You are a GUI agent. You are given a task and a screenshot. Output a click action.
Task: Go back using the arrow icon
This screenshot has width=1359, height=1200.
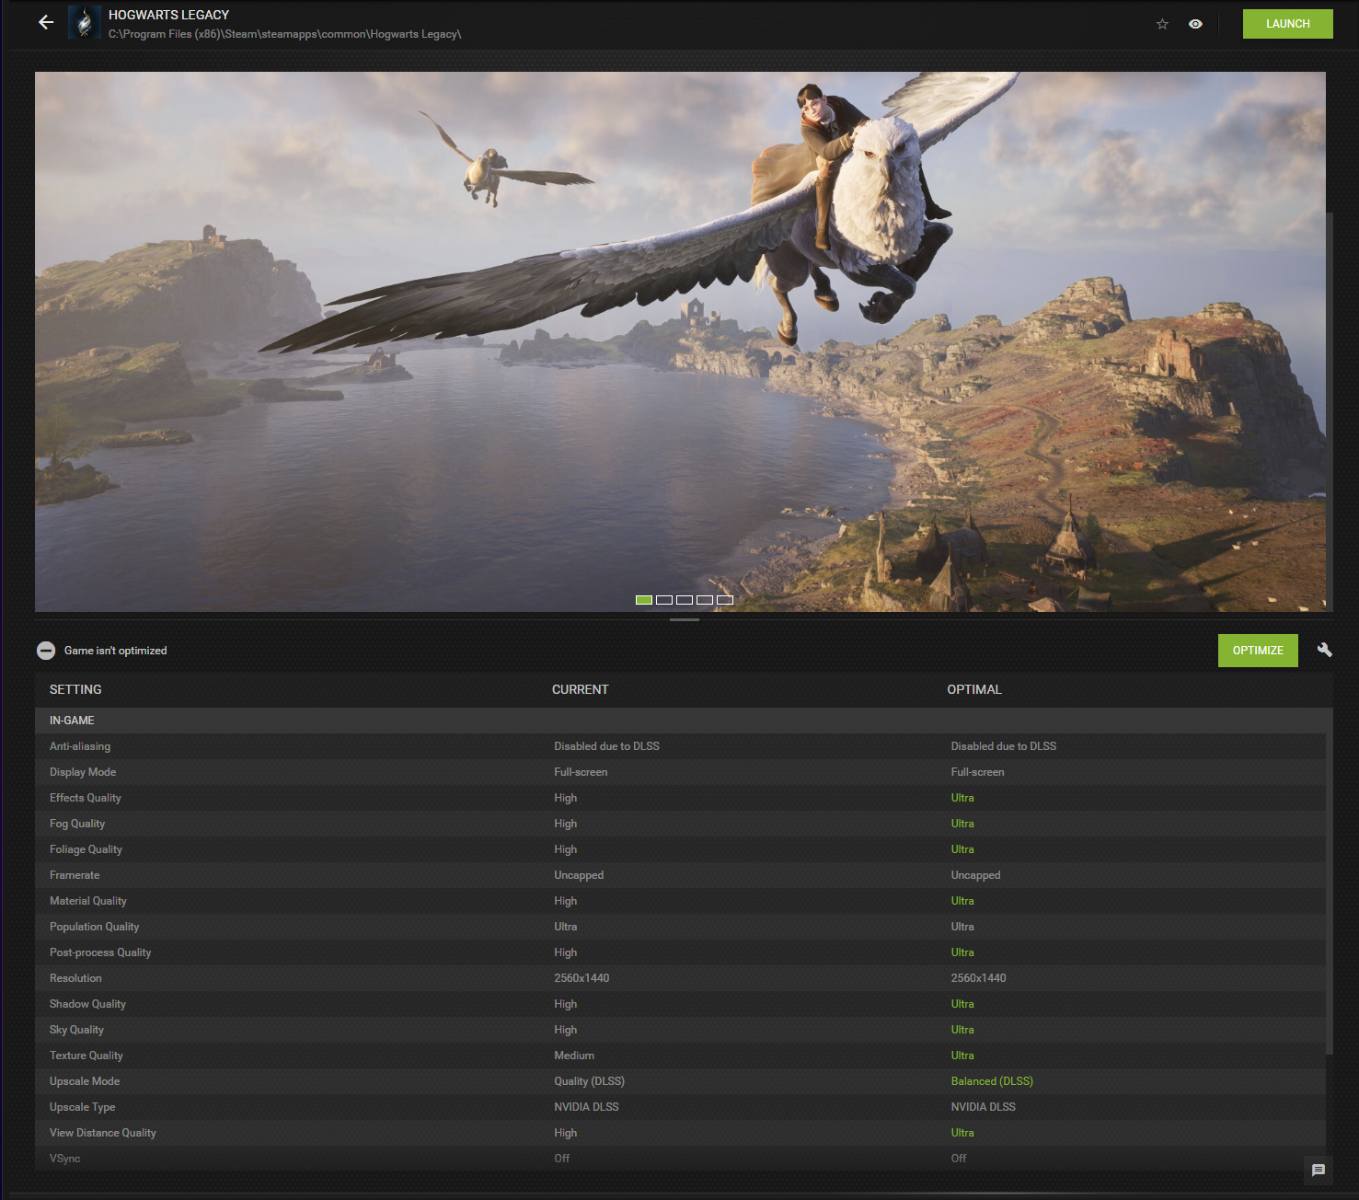[x=46, y=22]
